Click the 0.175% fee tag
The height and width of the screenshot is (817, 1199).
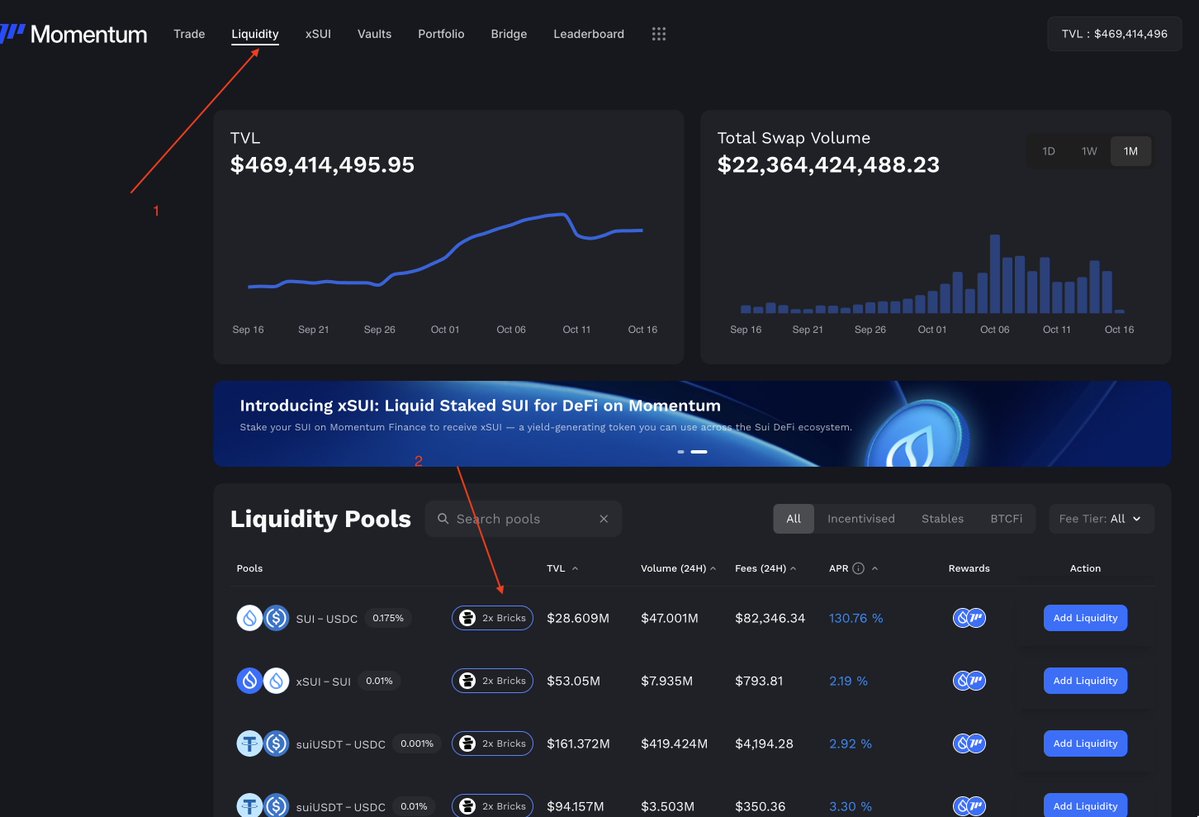[388, 617]
